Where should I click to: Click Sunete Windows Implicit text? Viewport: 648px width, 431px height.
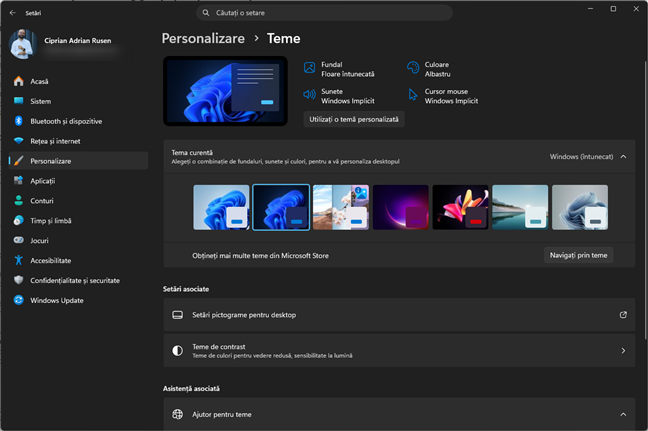pos(348,96)
